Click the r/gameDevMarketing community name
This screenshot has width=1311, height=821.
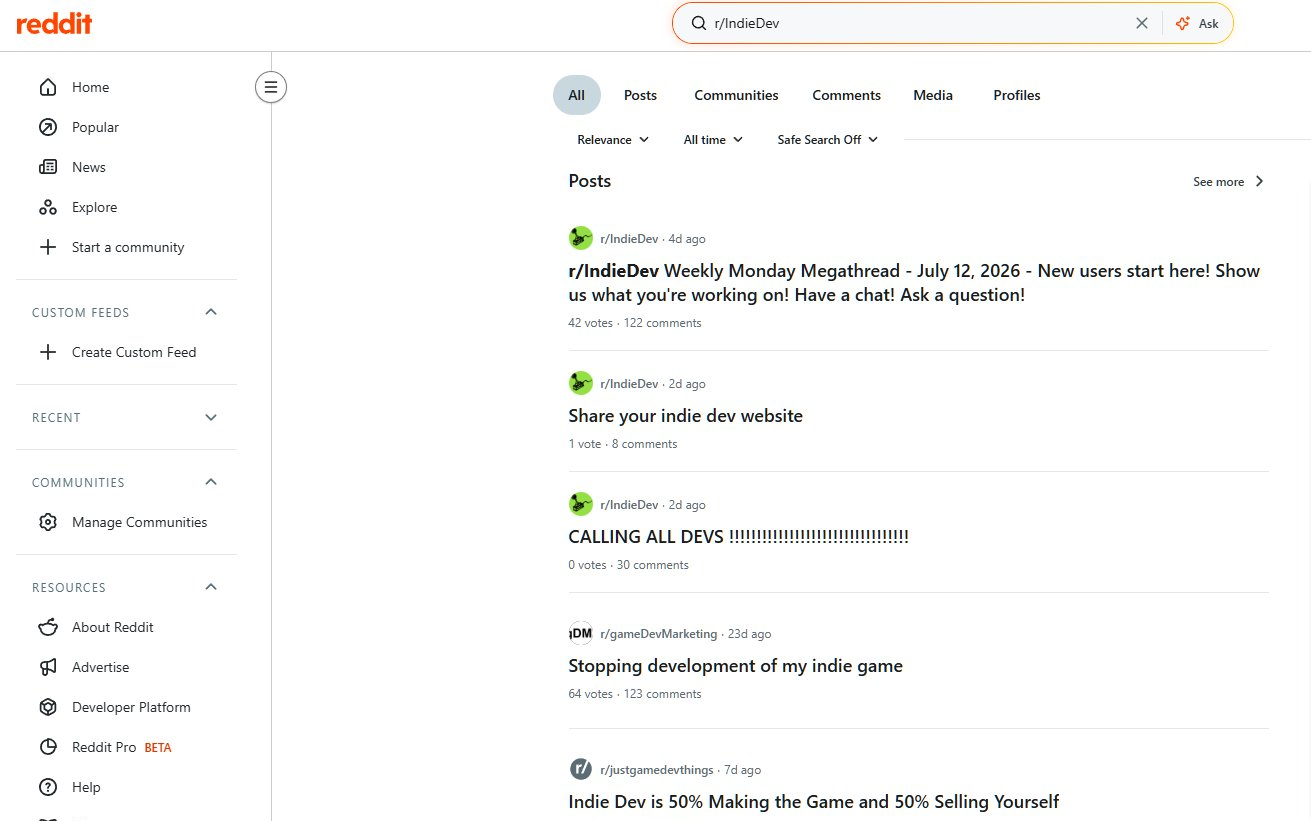659,633
